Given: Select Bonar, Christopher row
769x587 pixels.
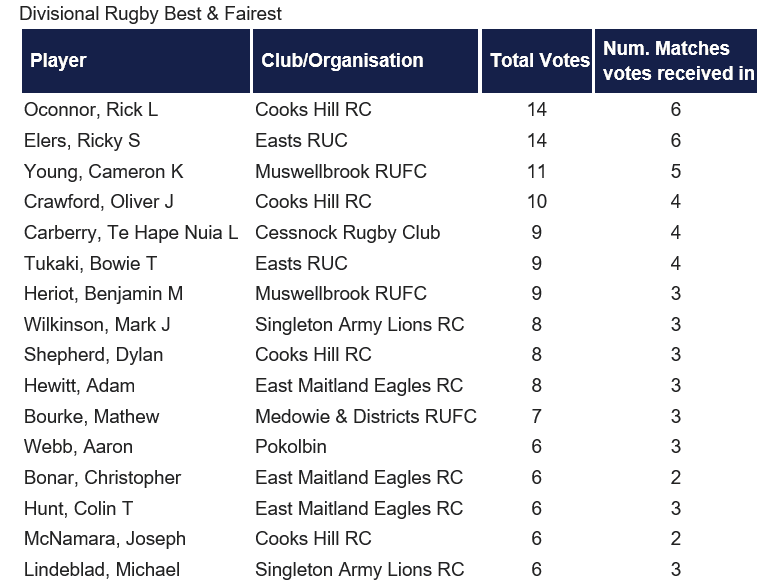Looking at the screenshot, I should [389, 478].
